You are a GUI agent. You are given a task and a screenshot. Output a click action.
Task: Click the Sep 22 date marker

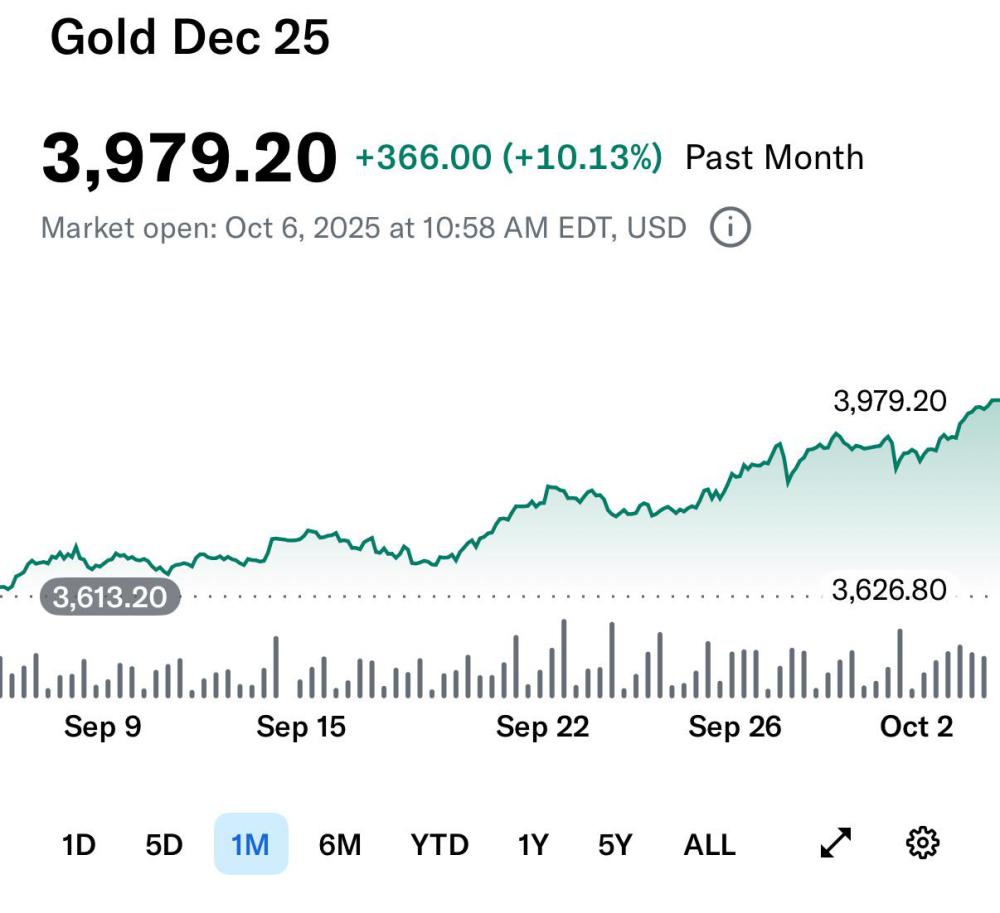coord(542,727)
